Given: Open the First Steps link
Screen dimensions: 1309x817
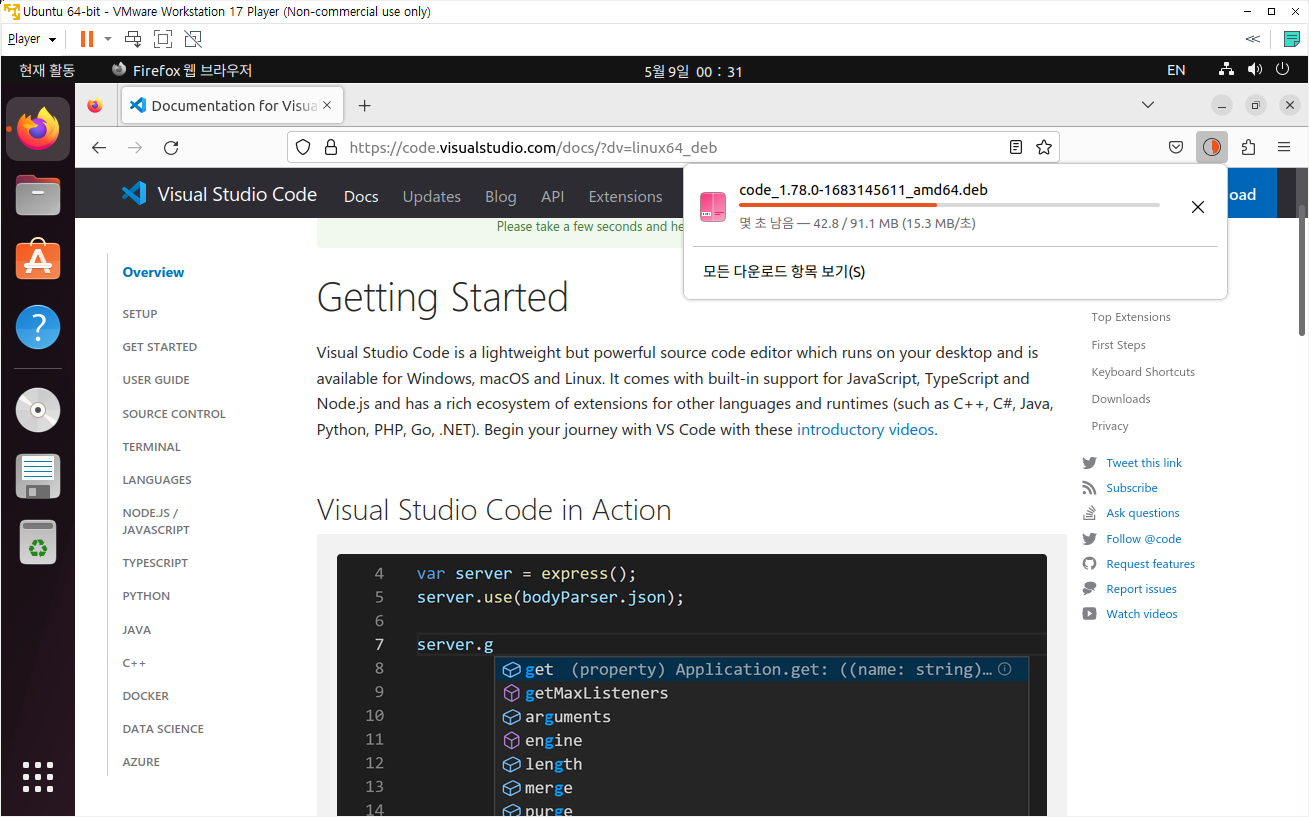Looking at the screenshot, I should tap(1118, 345).
